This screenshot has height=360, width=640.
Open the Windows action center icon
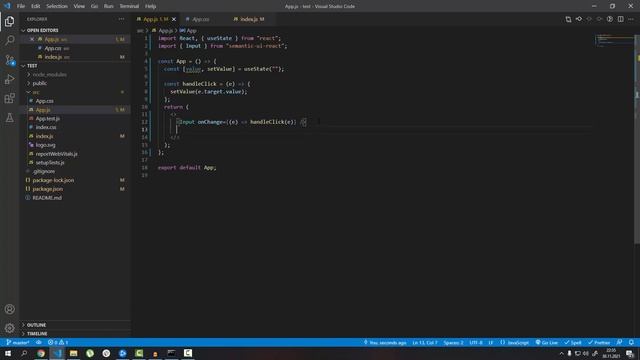tap(630, 353)
